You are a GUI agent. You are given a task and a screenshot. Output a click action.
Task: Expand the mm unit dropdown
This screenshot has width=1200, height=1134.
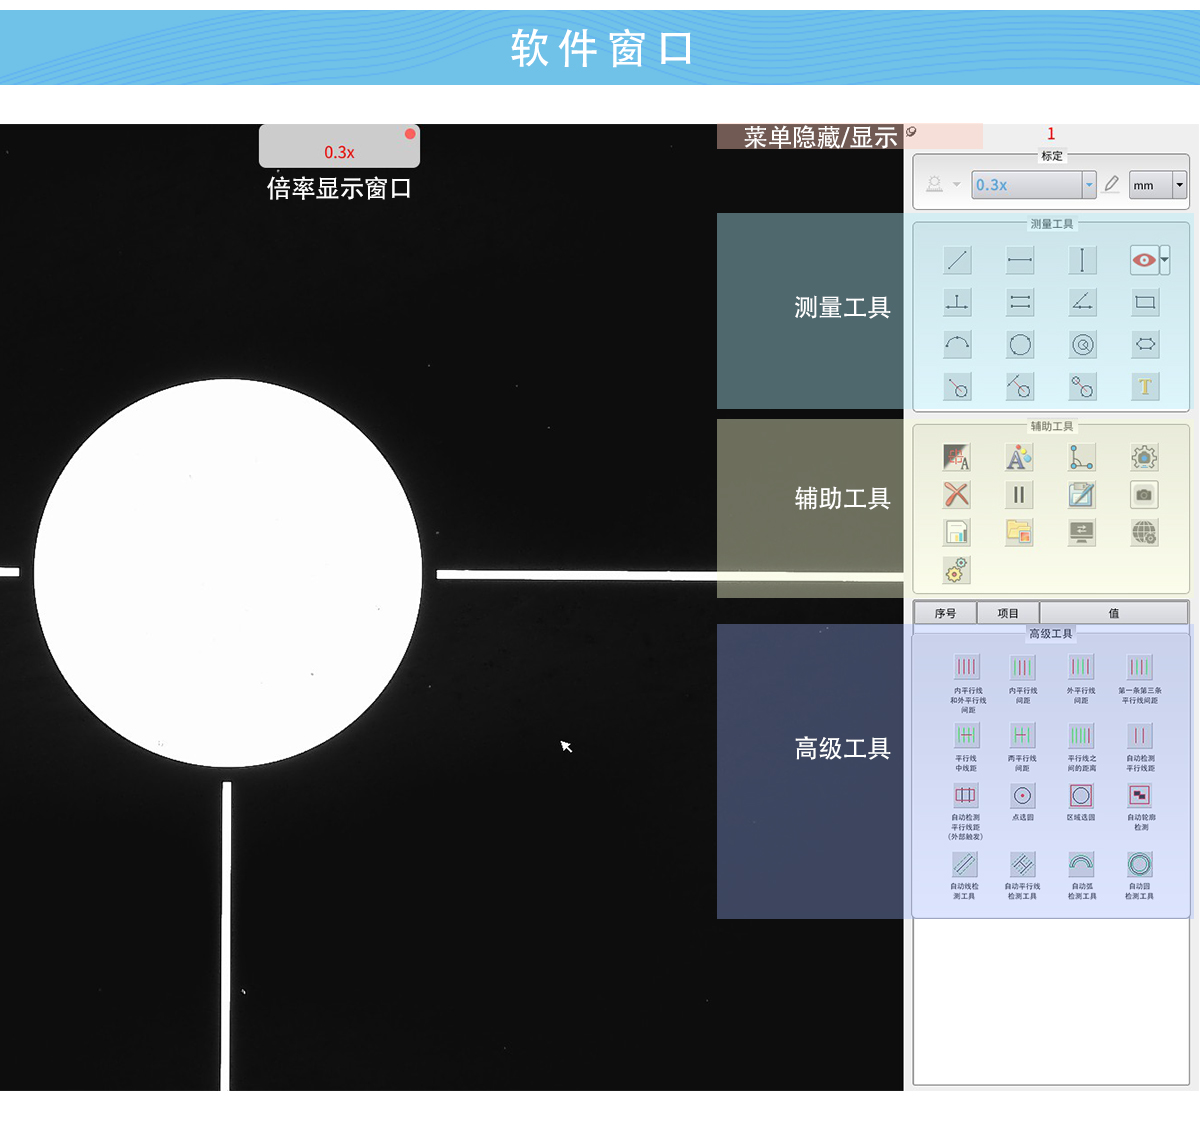(x=1179, y=185)
